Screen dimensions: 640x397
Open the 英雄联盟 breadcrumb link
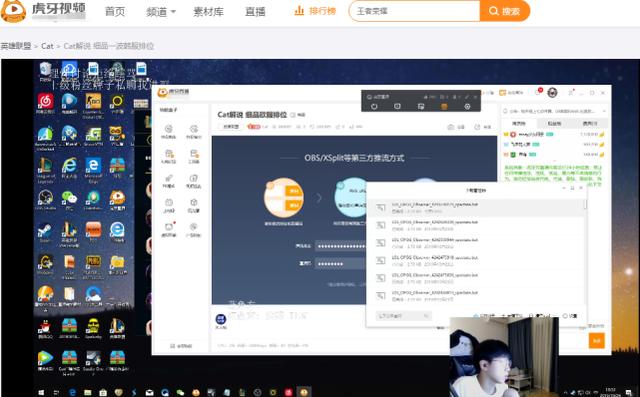tap(16, 46)
